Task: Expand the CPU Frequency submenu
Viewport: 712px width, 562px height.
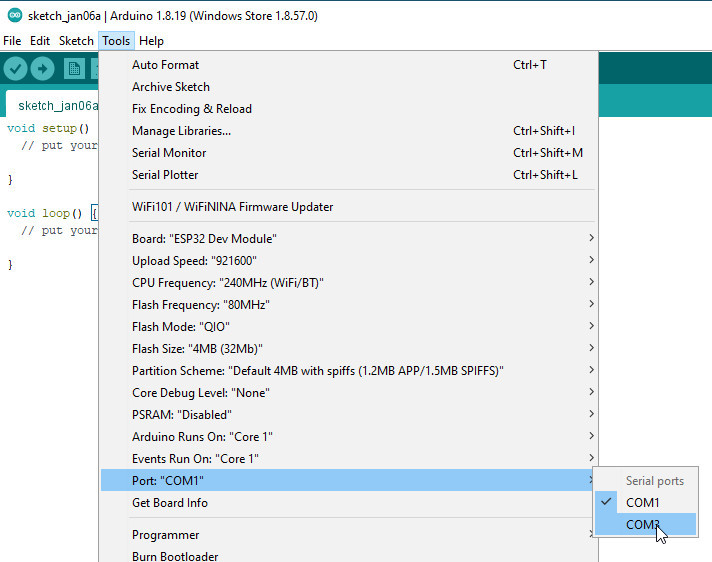Action: (x=348, y=283)
